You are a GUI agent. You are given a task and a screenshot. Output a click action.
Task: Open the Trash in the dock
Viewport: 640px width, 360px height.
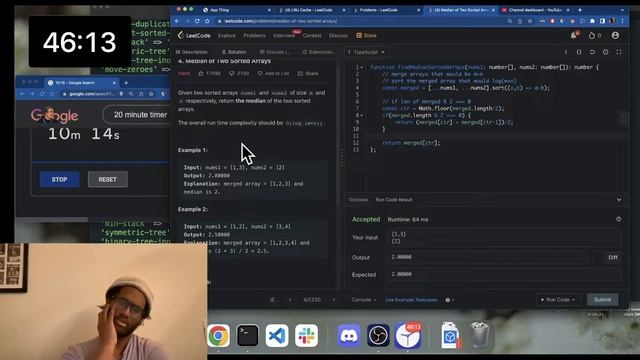480,336
